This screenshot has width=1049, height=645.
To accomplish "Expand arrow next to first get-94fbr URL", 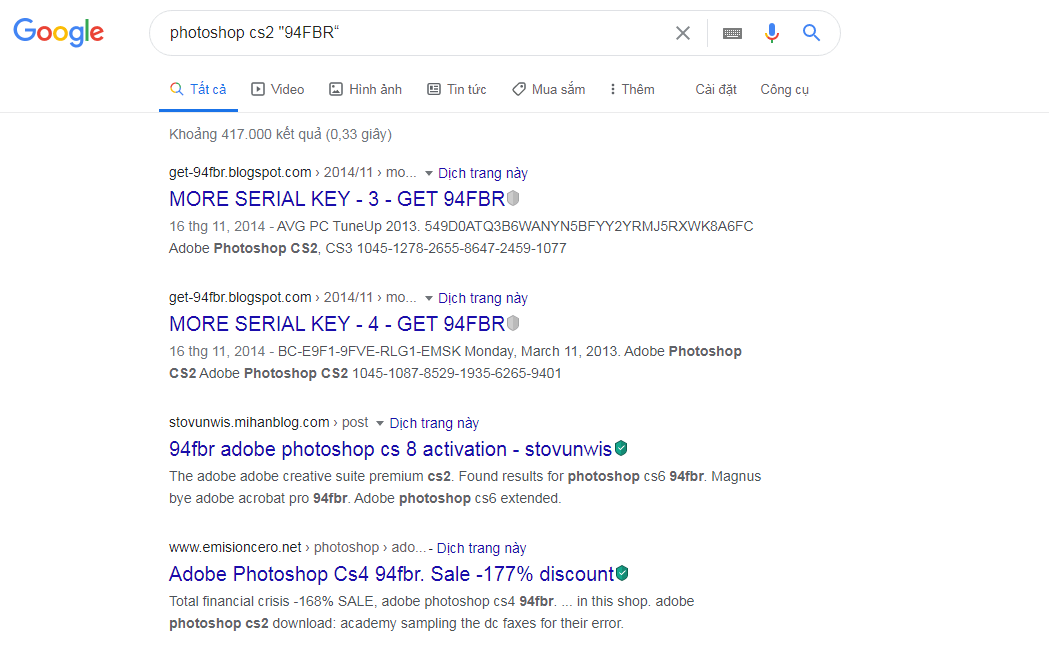I will 429,173.
